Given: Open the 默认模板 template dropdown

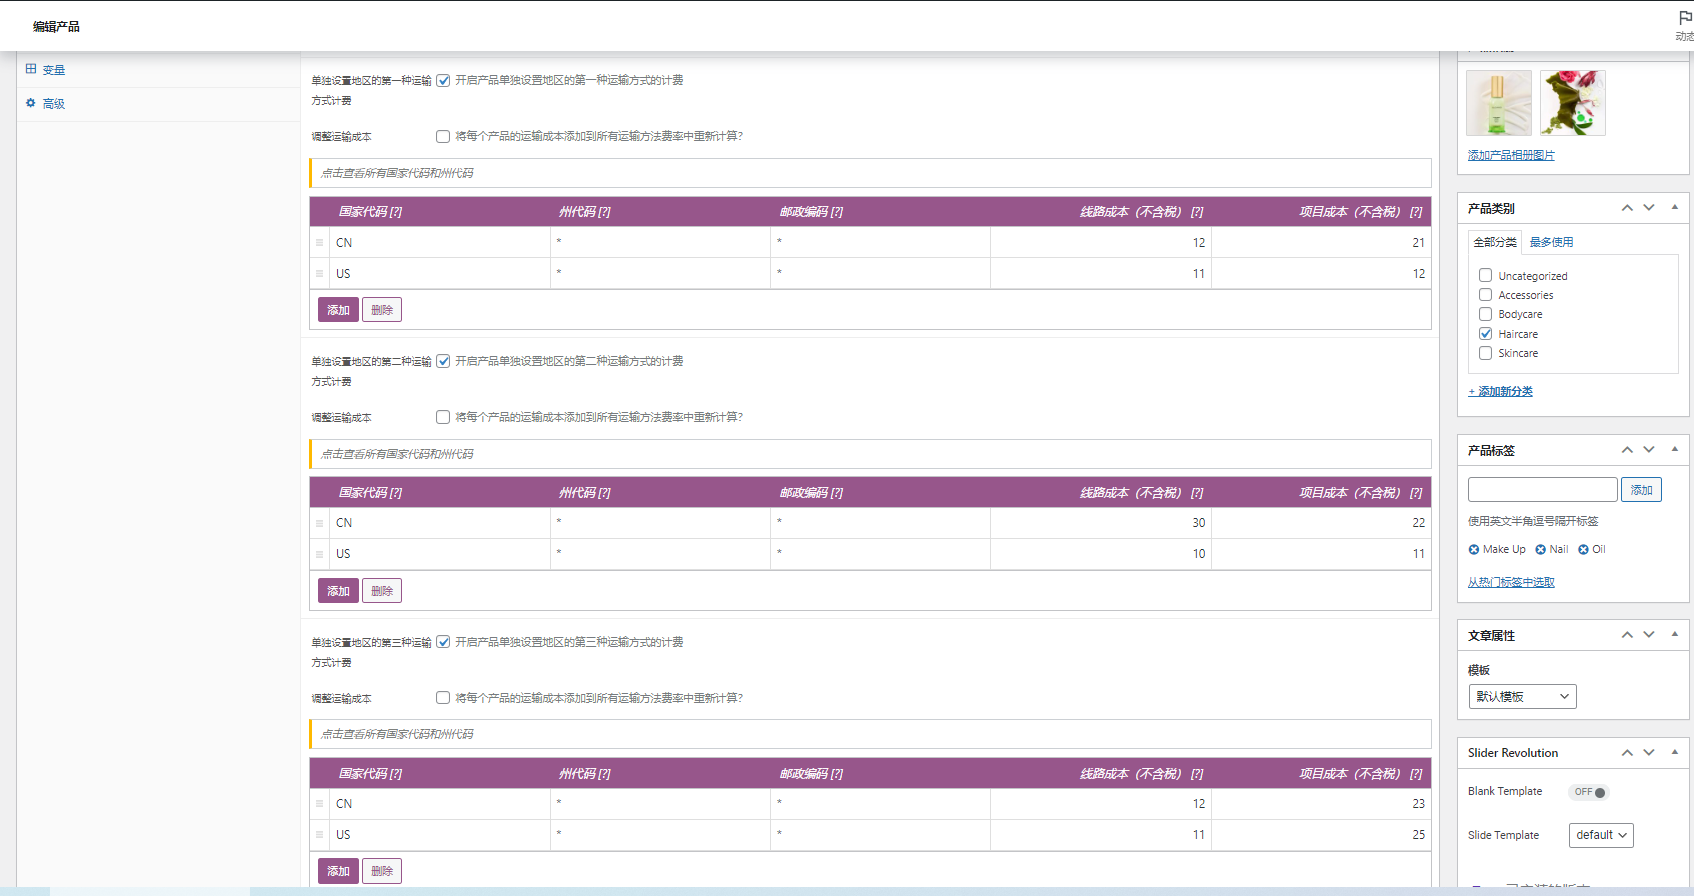Looking at the screenshot, I should [x=1521, y=697].
